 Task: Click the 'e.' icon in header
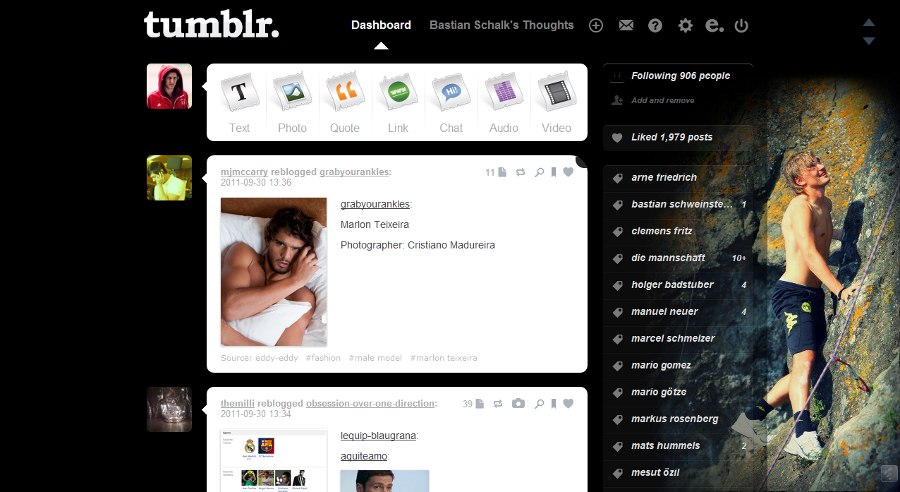(x=714, y=25)
